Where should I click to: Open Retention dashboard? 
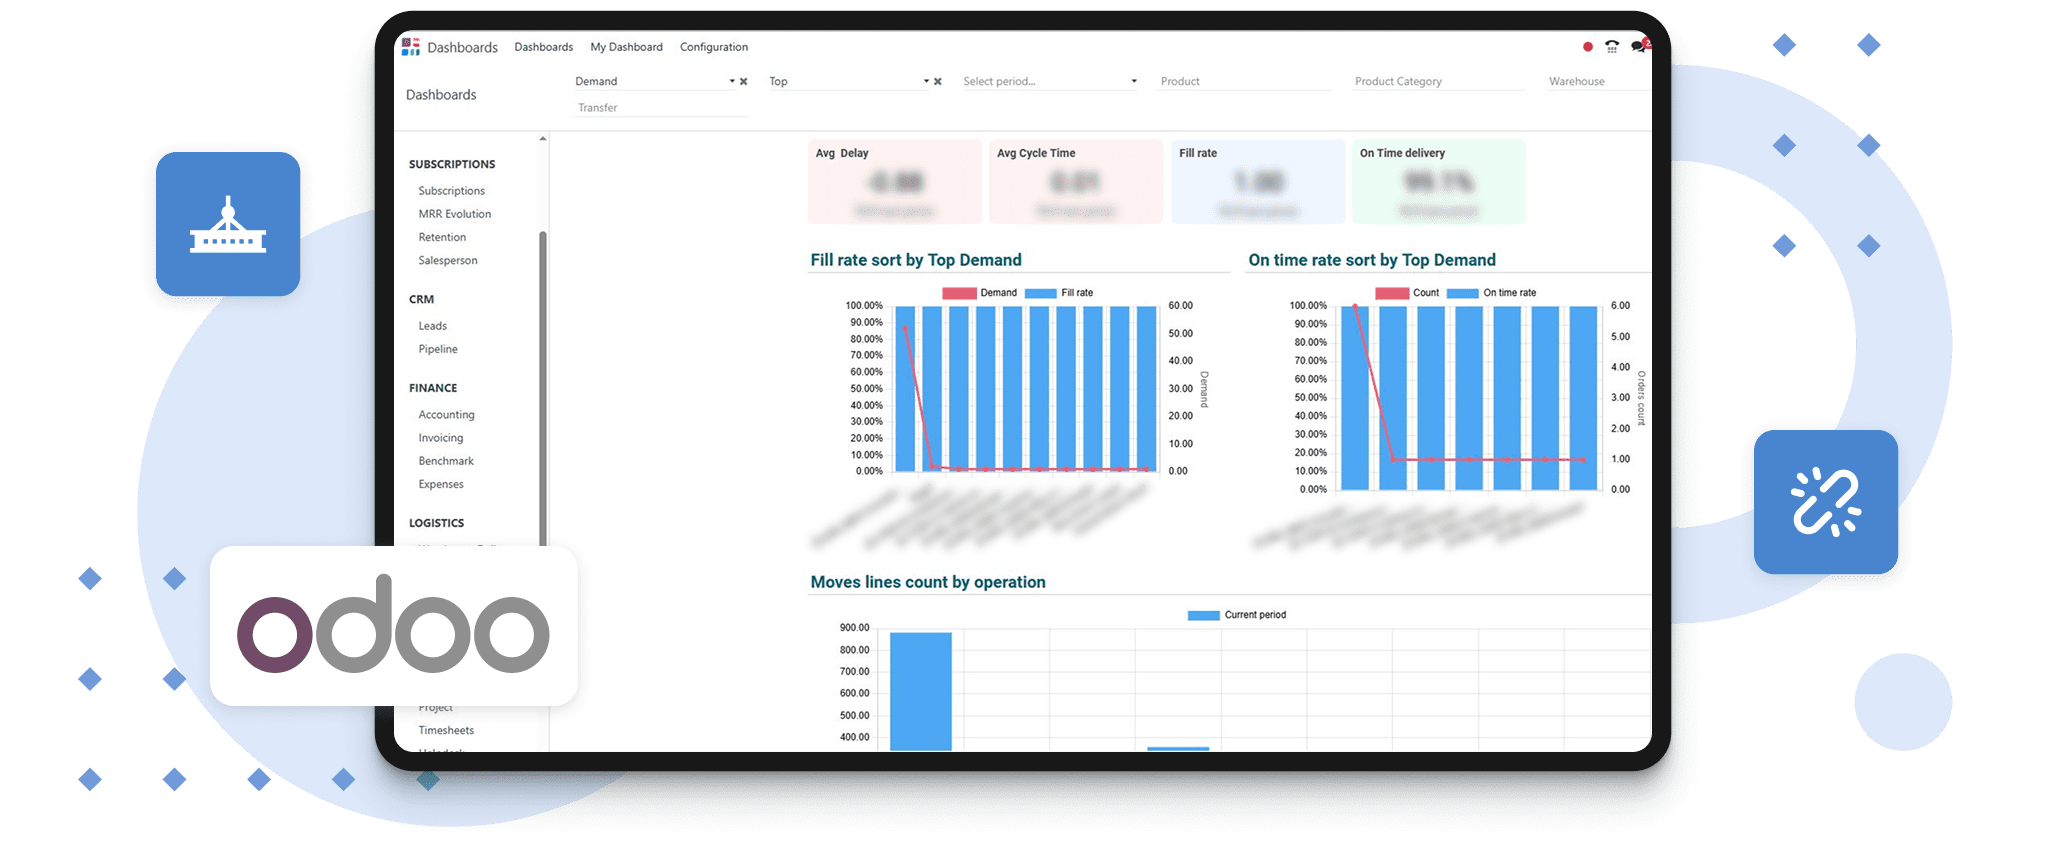pos(442,237)
